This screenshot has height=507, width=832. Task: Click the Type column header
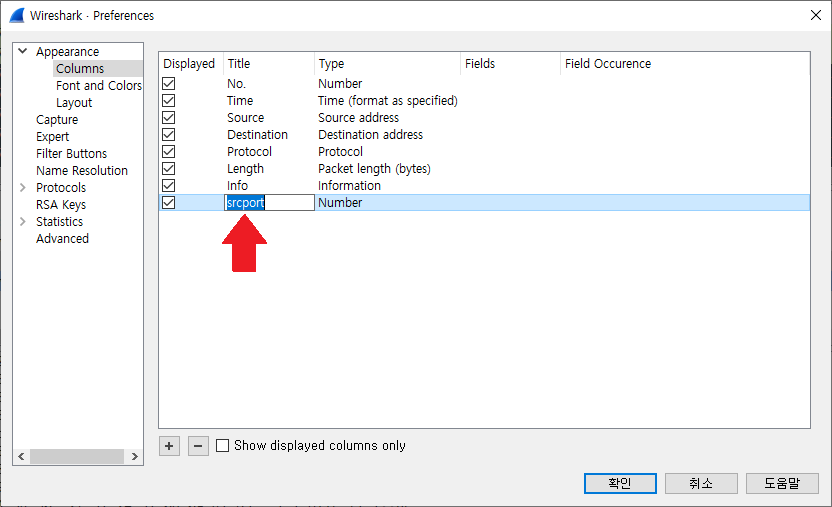(387, 63)
